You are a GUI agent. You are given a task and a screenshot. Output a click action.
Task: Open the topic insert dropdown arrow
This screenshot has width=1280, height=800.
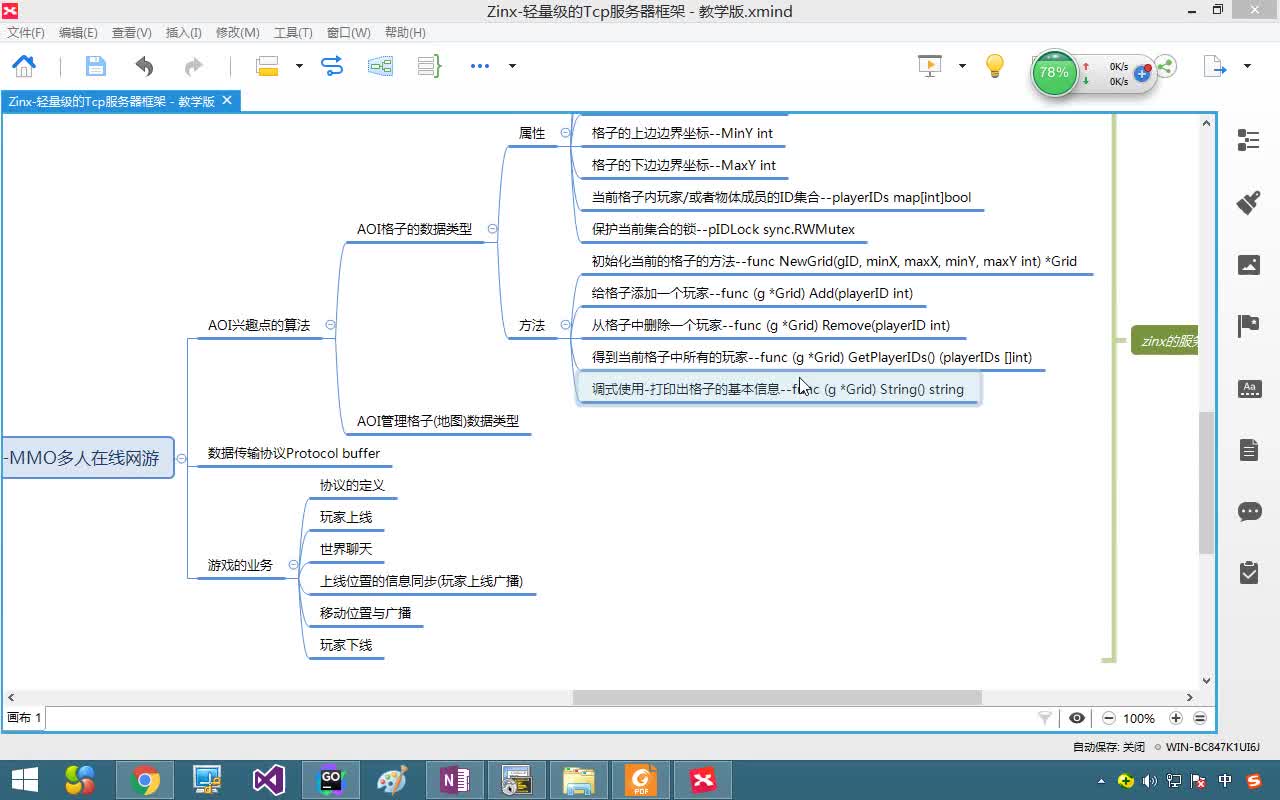(x=298, y=66)
